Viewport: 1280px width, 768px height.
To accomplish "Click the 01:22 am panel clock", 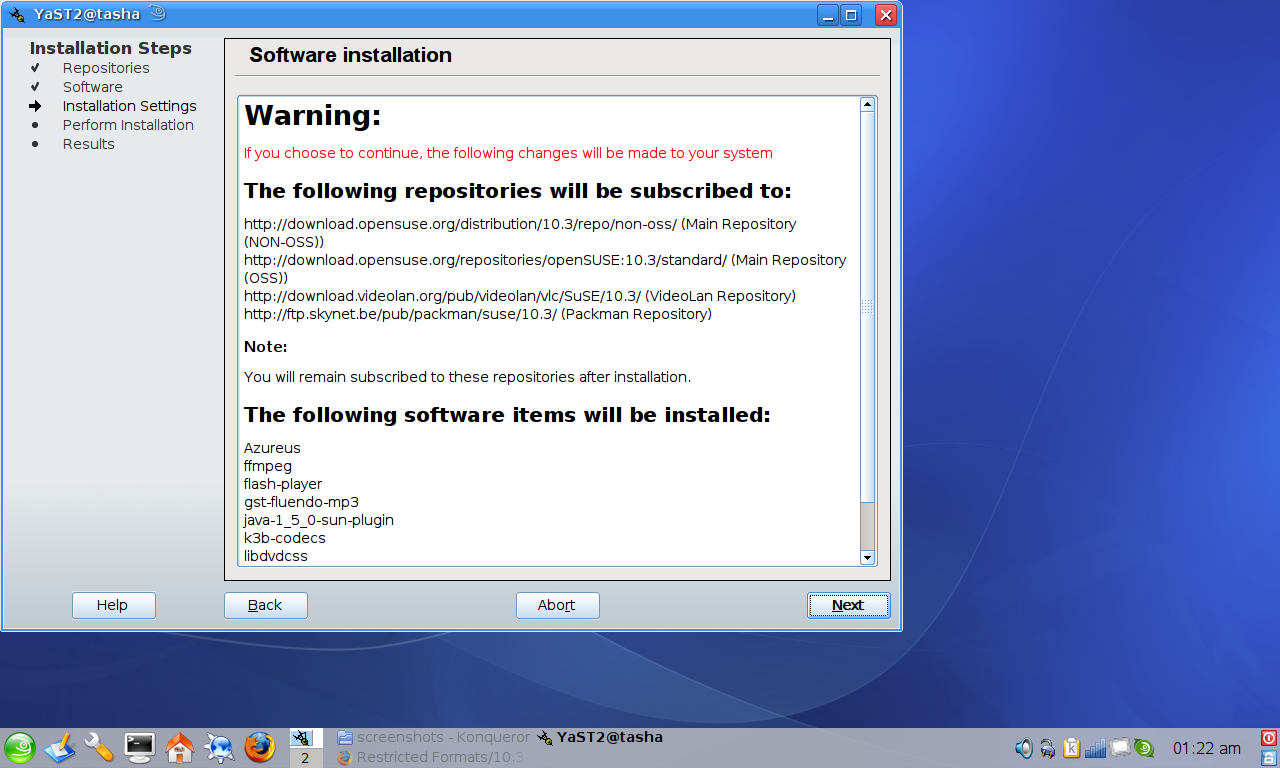I will tap(1206, 748).
